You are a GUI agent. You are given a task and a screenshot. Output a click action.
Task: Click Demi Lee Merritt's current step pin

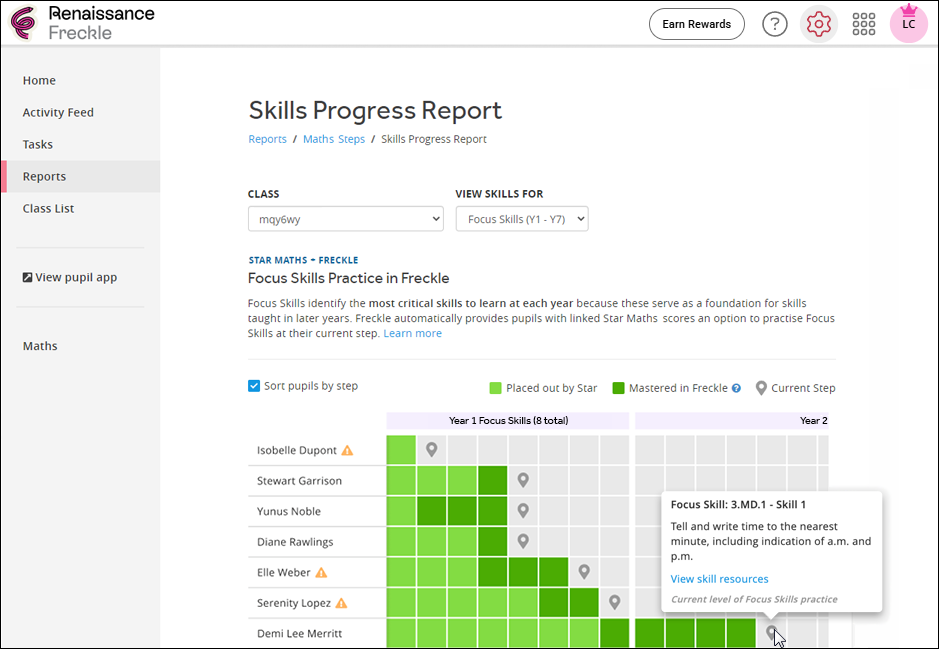click(x=772, y=632)
